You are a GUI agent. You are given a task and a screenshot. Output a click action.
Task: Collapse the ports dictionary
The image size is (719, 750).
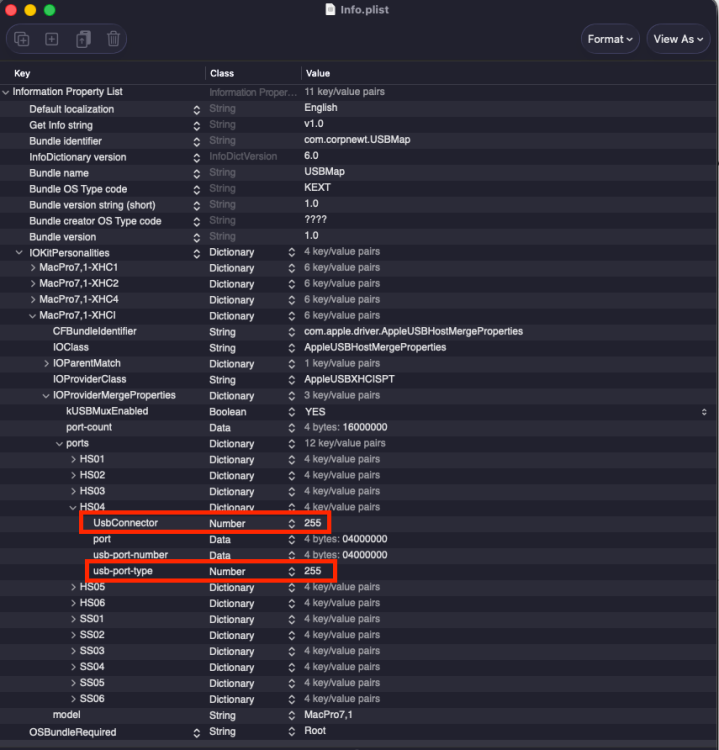[59, 444]
